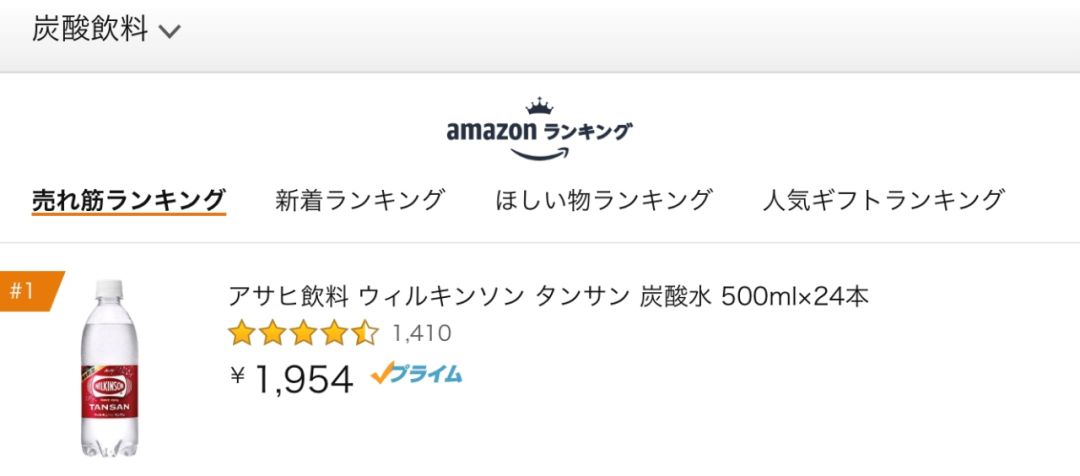1080x476 pixels.
Task: Click the orange #1 rank badge
Action: point(26,291)
